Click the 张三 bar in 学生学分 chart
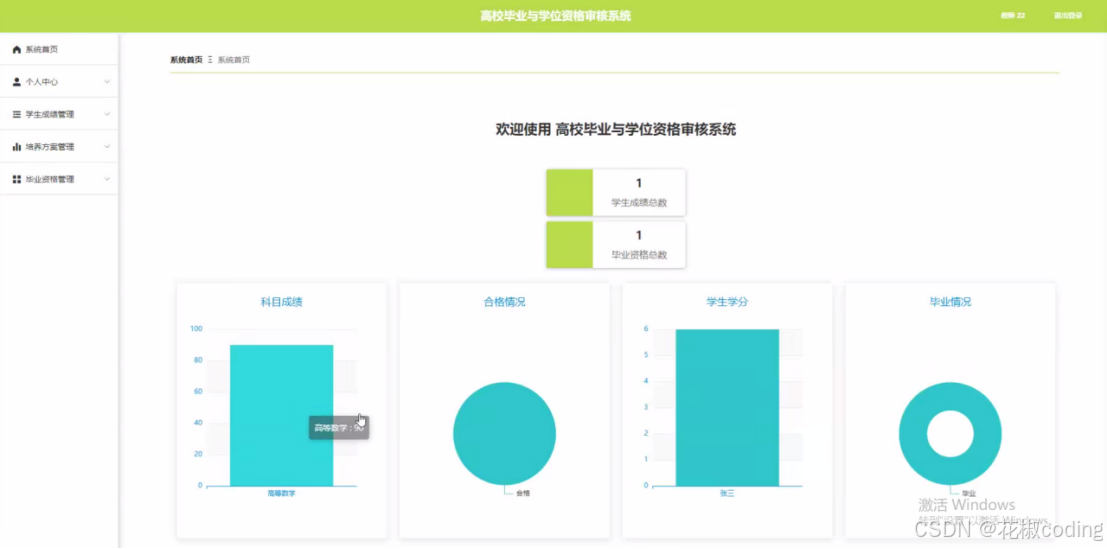This screenshot has width=1107, height=549. point(727,408)
